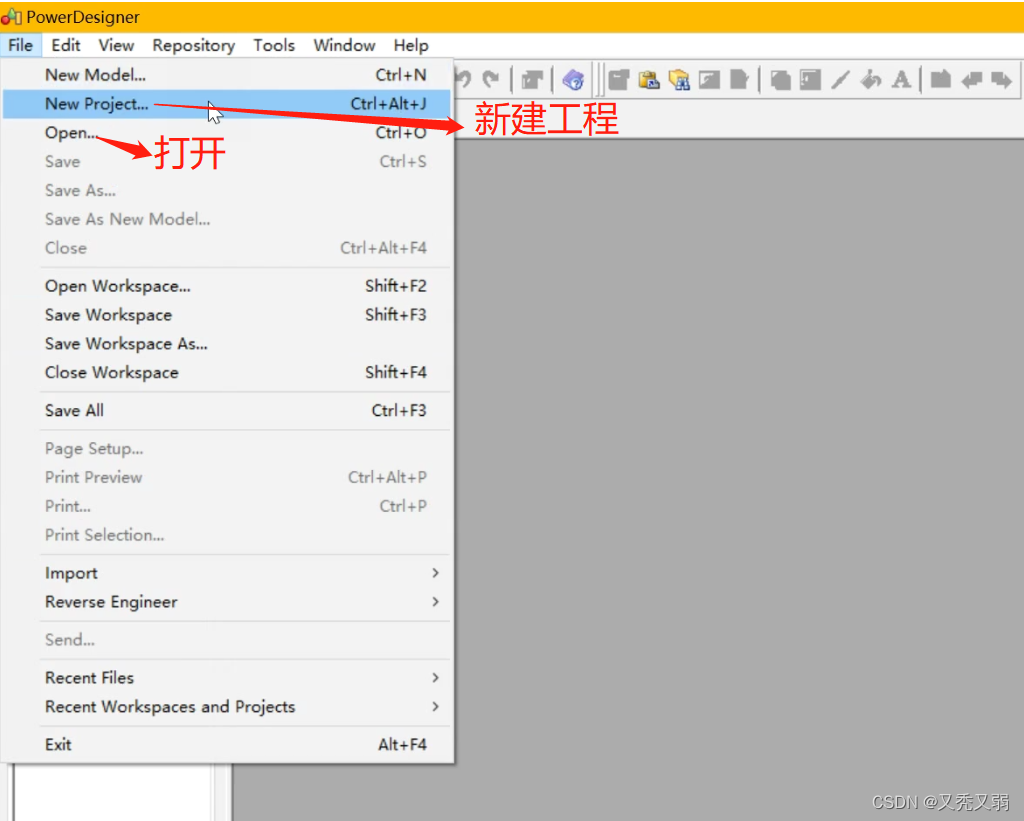
Task: Open the View menu
Action: point(116,45)
